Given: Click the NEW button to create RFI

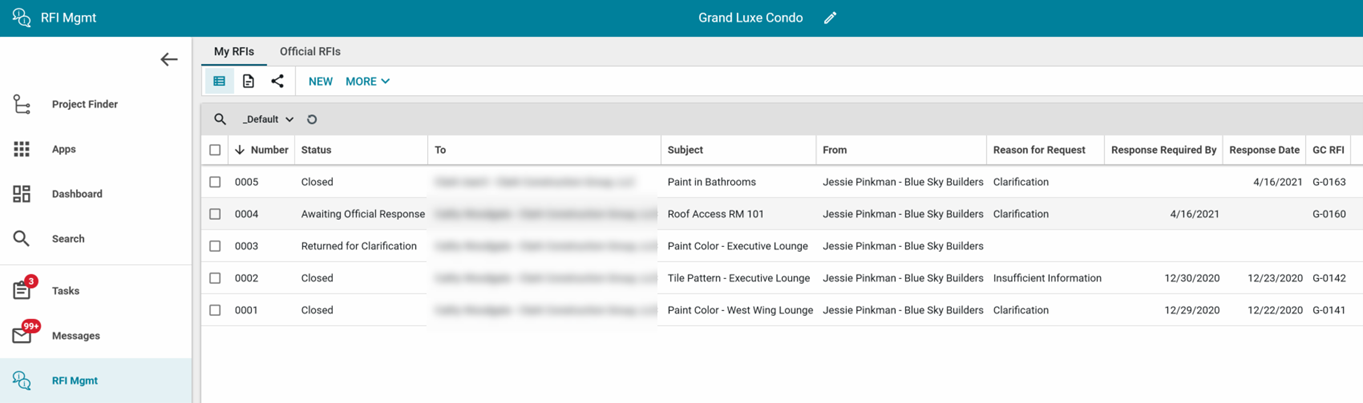Looking at the screenshot, I should (x=320, y=81).
